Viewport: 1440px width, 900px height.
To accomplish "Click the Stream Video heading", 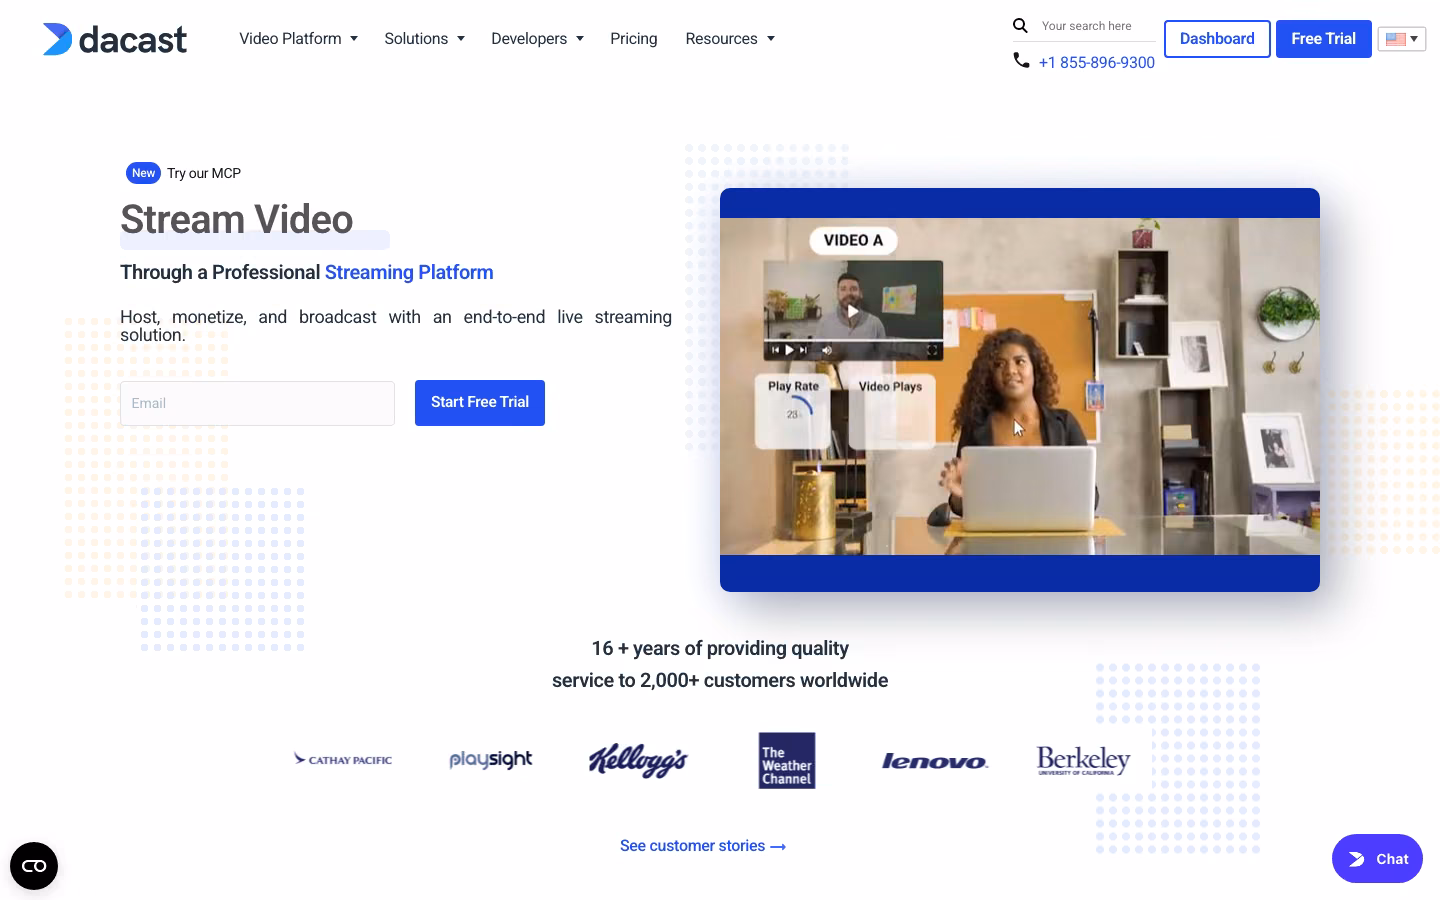I will click(237, 219).
